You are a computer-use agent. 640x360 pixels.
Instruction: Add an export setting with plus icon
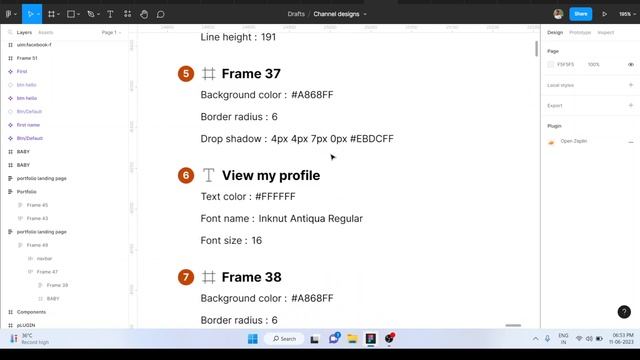pyautogui.click(x=631, y=105)
